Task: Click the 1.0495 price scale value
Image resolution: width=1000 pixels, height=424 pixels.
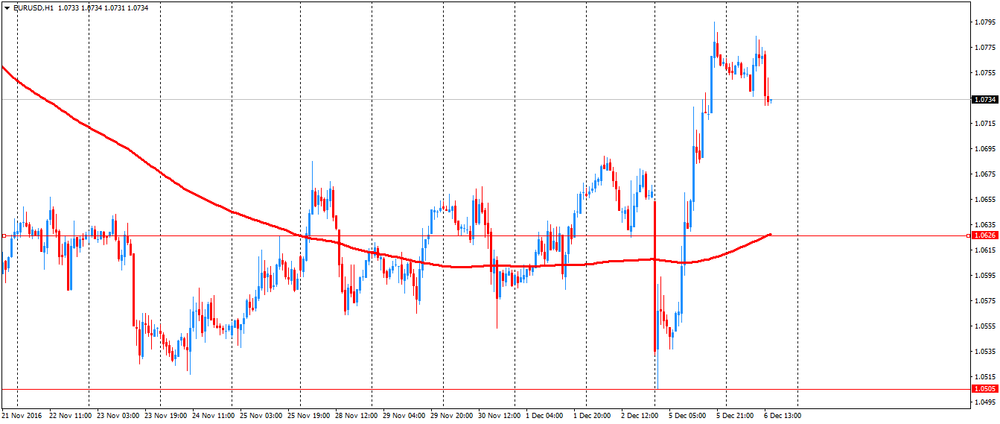Action: (983, 402)
